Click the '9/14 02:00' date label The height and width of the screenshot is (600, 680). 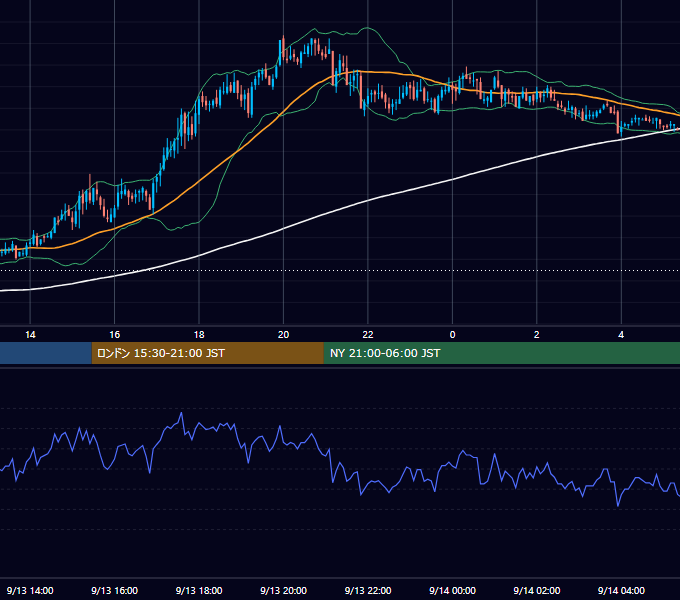[x=536, y=590]
